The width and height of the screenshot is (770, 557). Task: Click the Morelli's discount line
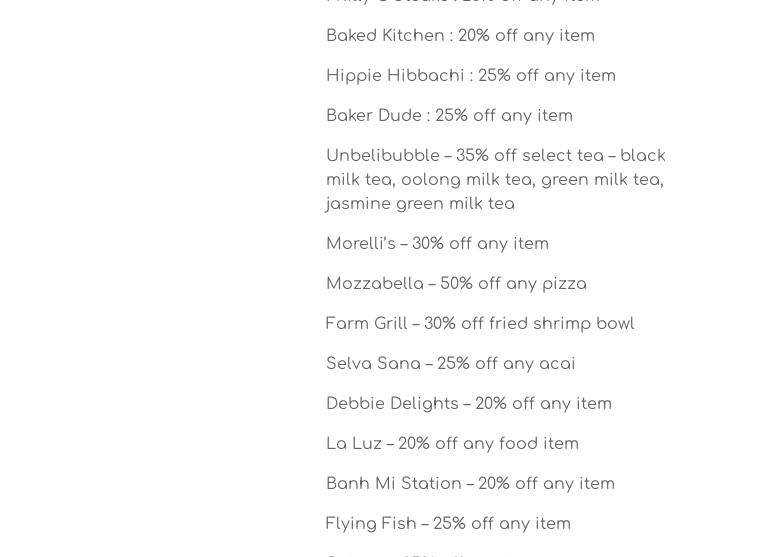[437, 244]
